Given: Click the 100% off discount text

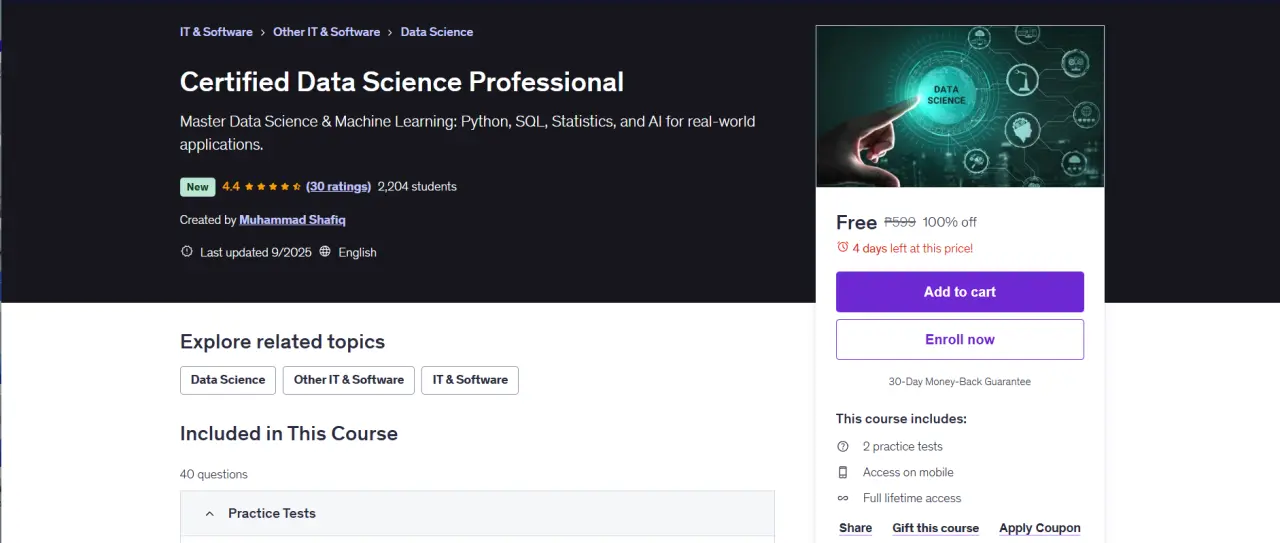Looking at the screenshot, I should coord(950,222).
